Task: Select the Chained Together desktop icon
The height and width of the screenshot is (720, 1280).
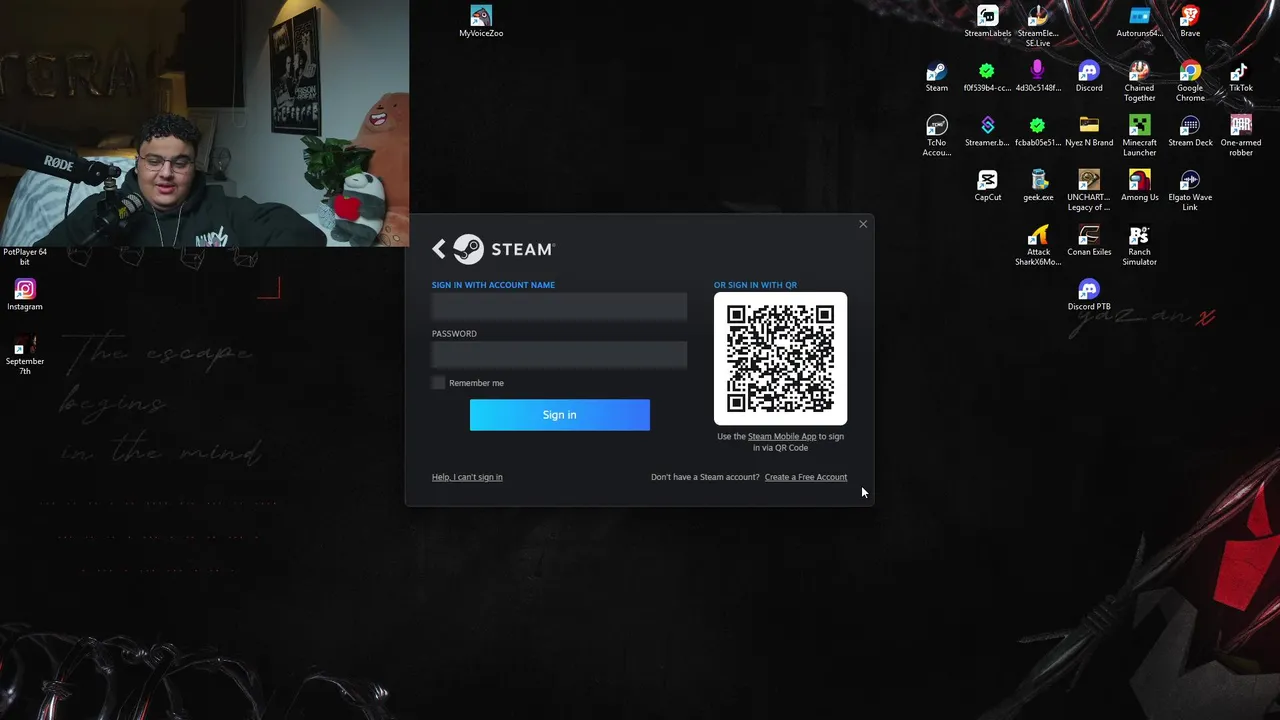Action: tap(1139, 81)
